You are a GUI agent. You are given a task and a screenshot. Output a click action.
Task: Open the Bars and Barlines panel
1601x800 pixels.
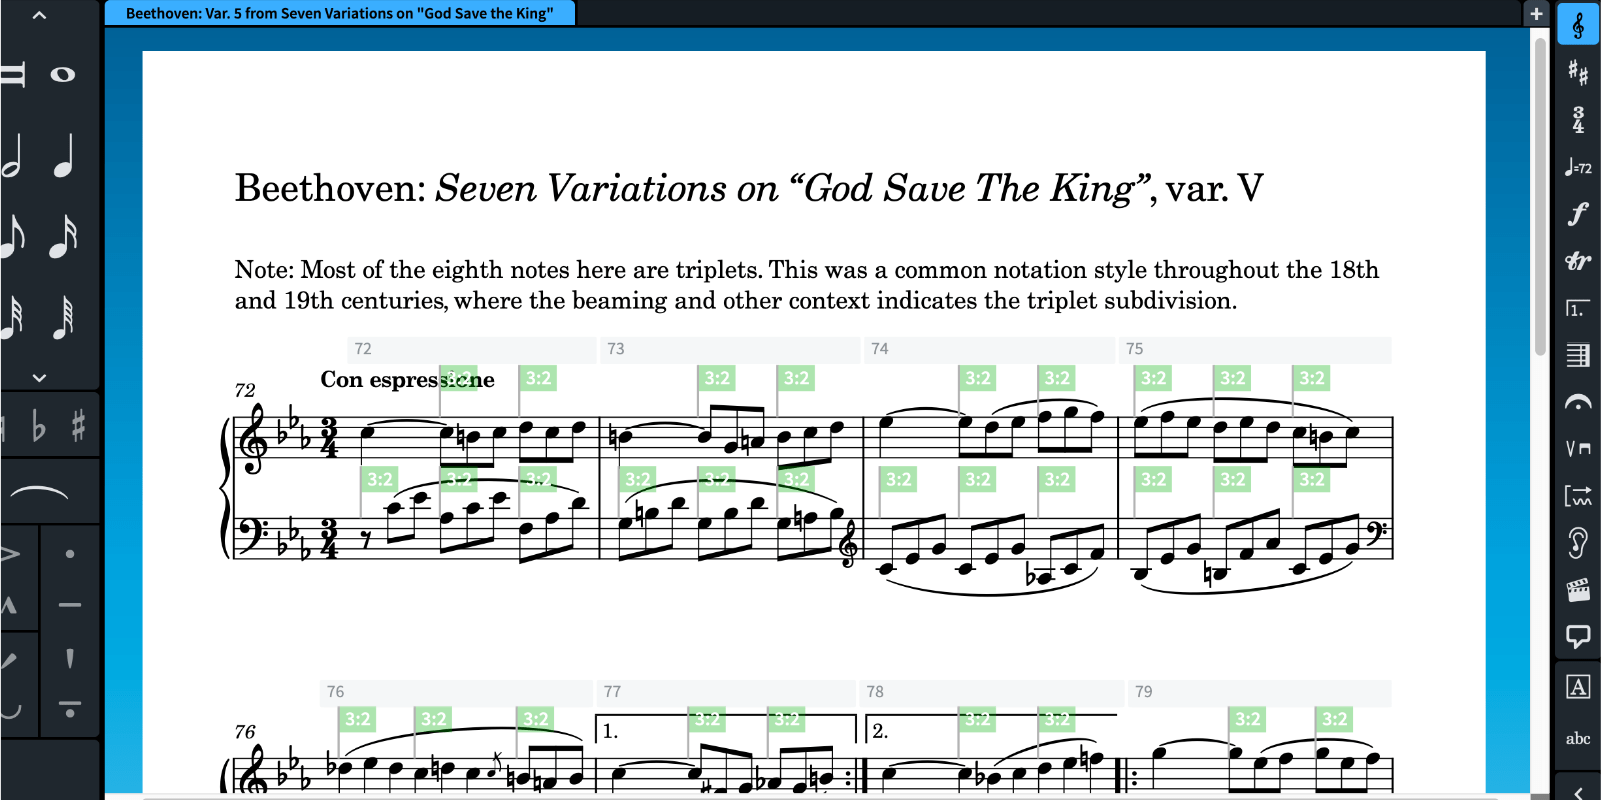coord(1578,355)
